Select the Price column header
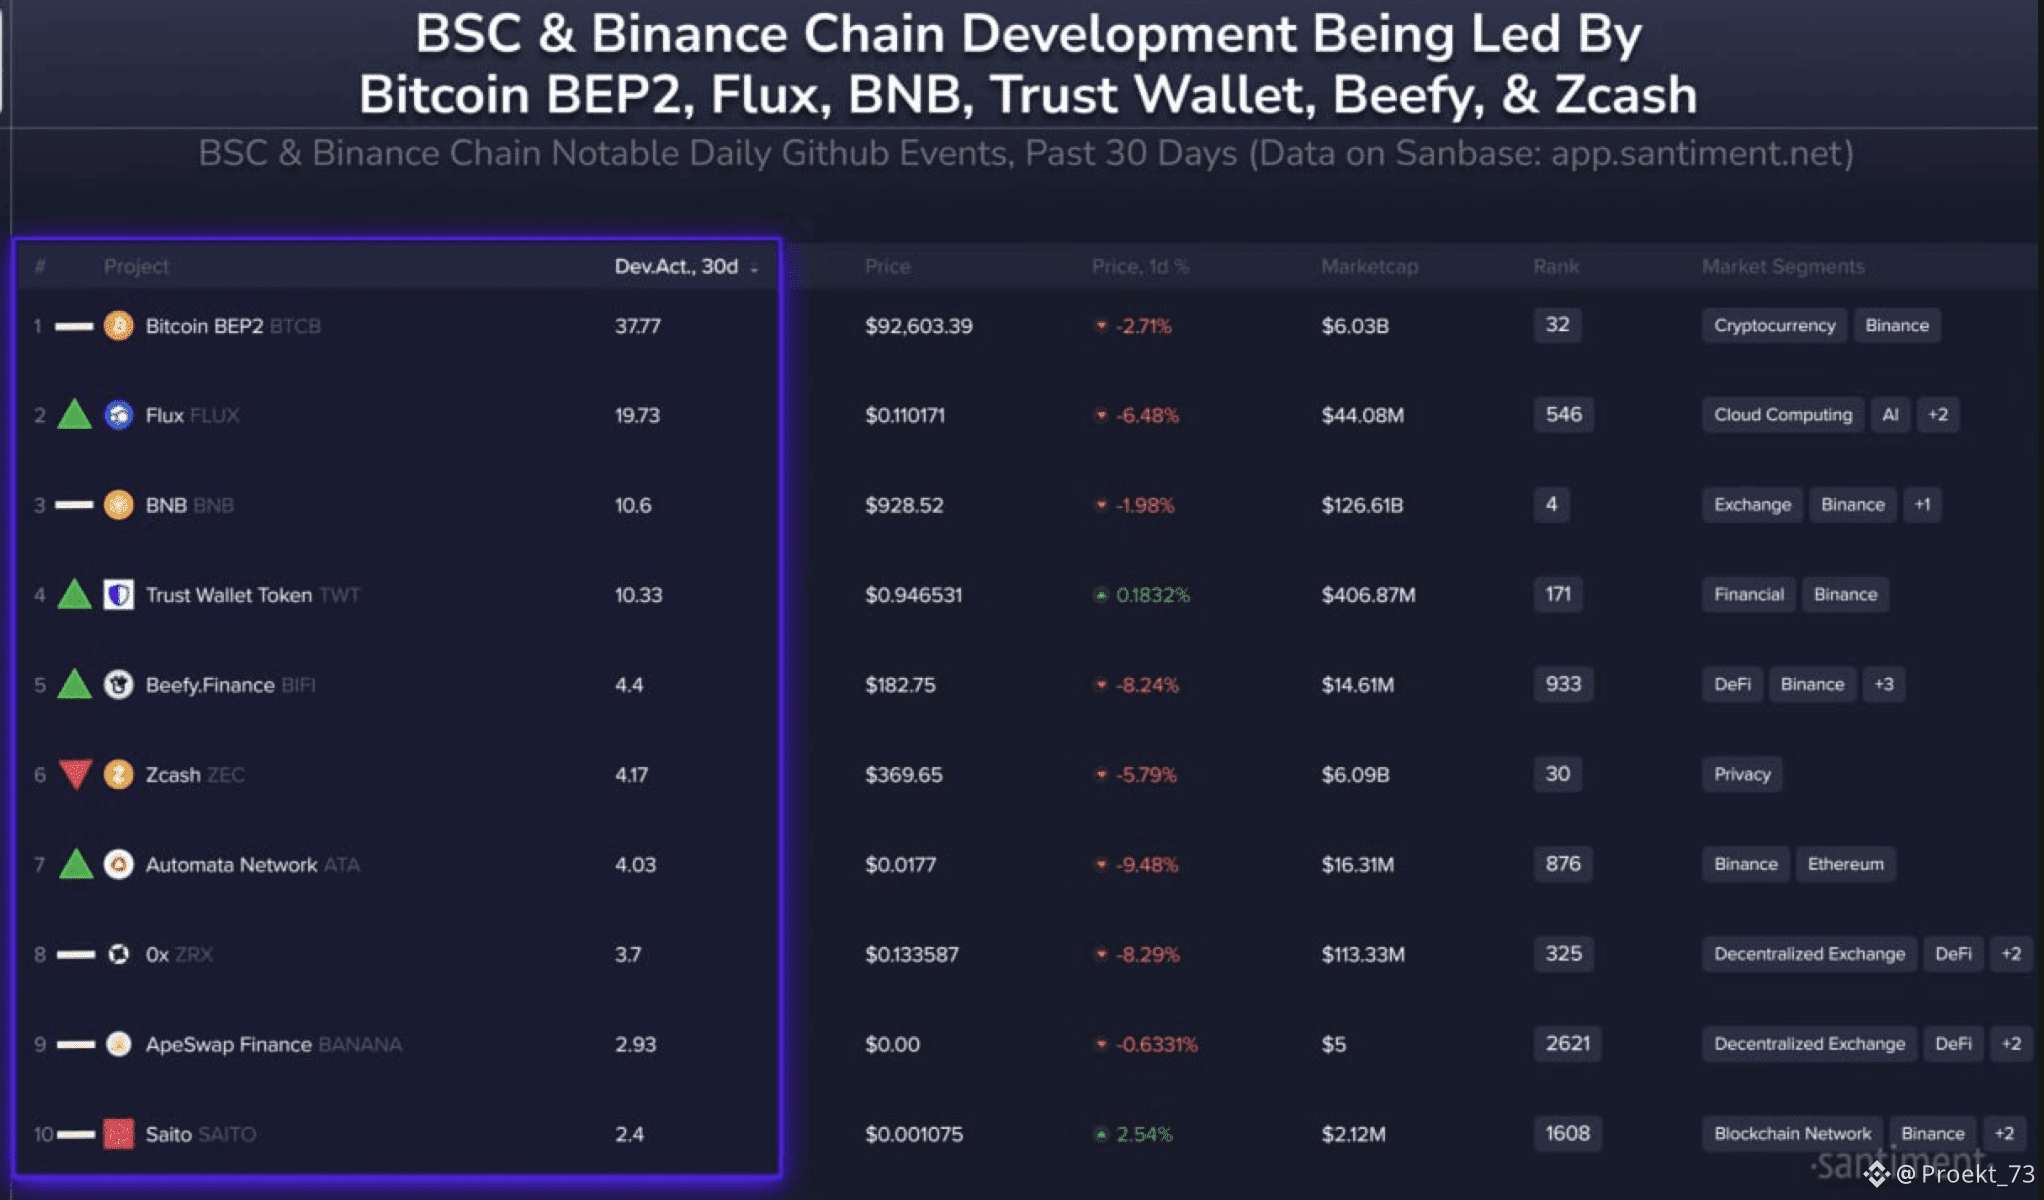 (887, 267)
